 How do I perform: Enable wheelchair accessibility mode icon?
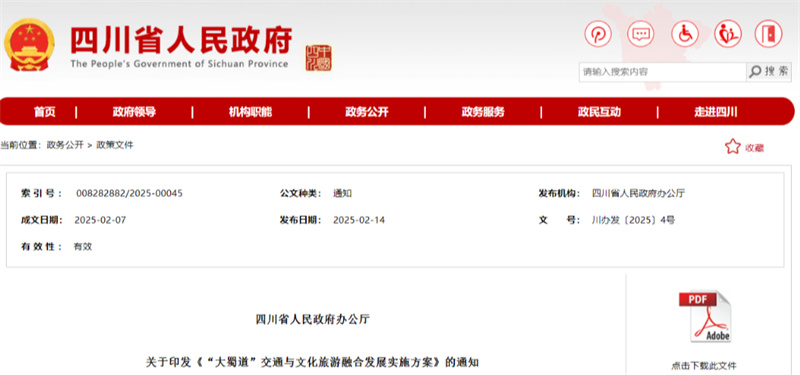point(685,34)
